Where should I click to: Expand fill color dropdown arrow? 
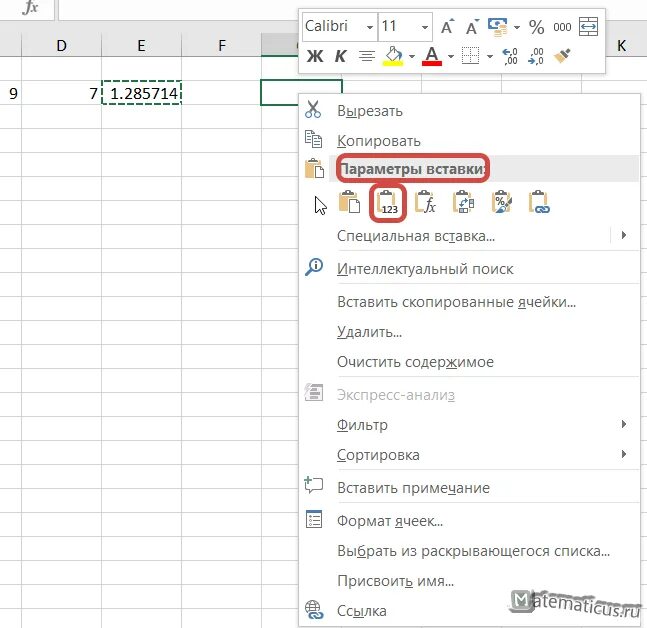(x=412, y=56)
